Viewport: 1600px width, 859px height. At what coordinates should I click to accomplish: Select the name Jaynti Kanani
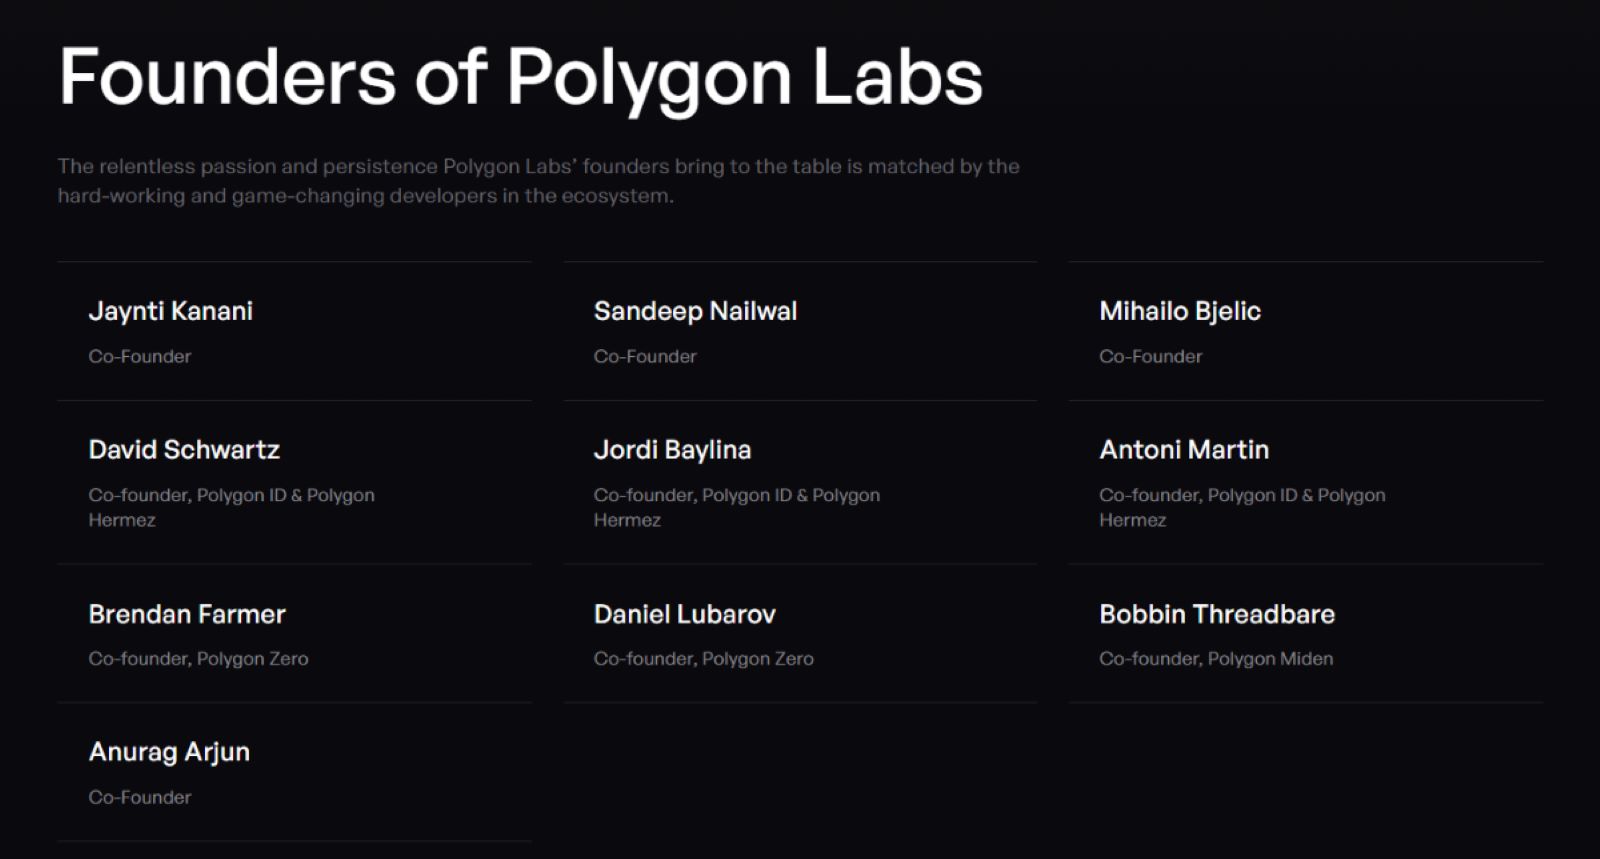coord(171,312)
